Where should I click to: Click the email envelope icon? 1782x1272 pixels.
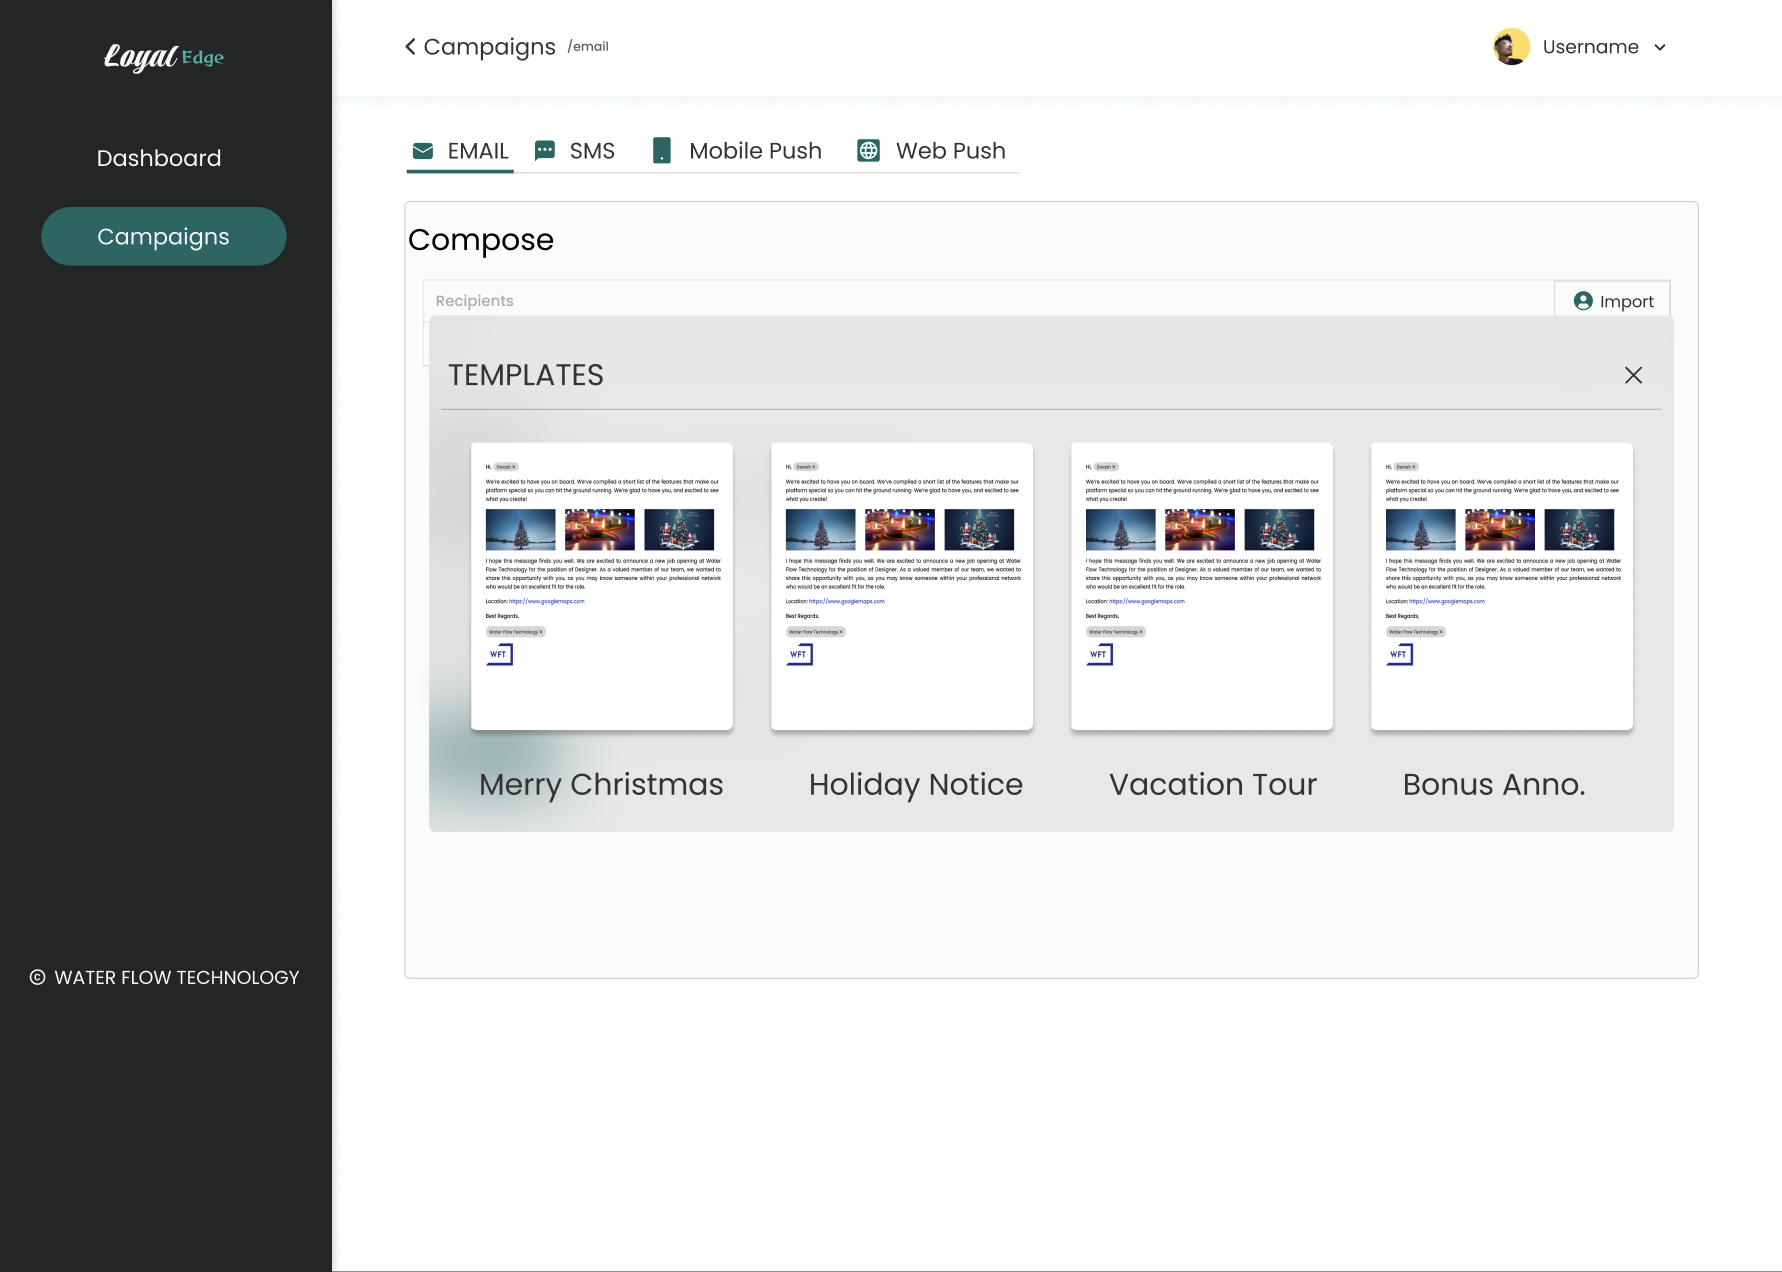point(423,151)
